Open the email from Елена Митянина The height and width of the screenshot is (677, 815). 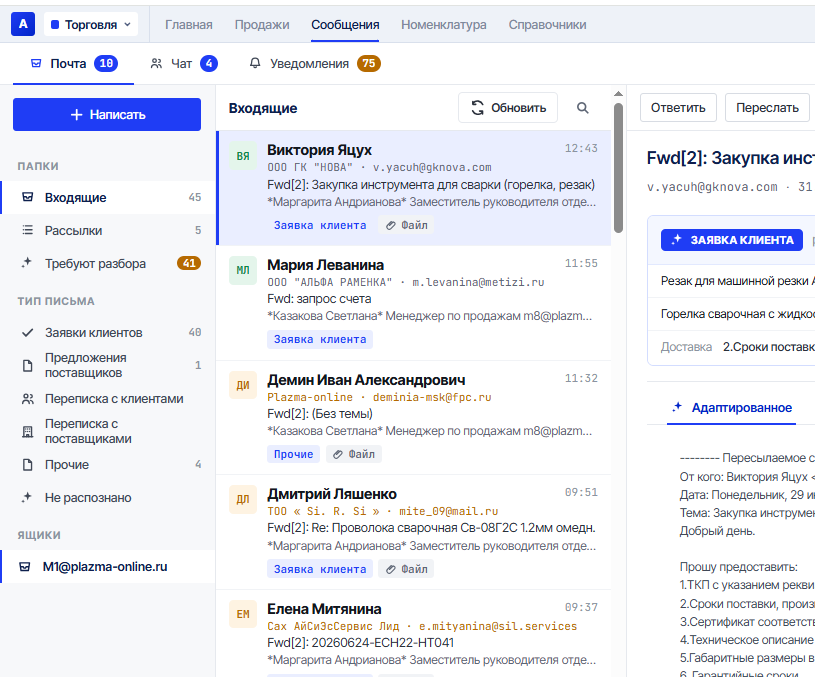point(414,634)
